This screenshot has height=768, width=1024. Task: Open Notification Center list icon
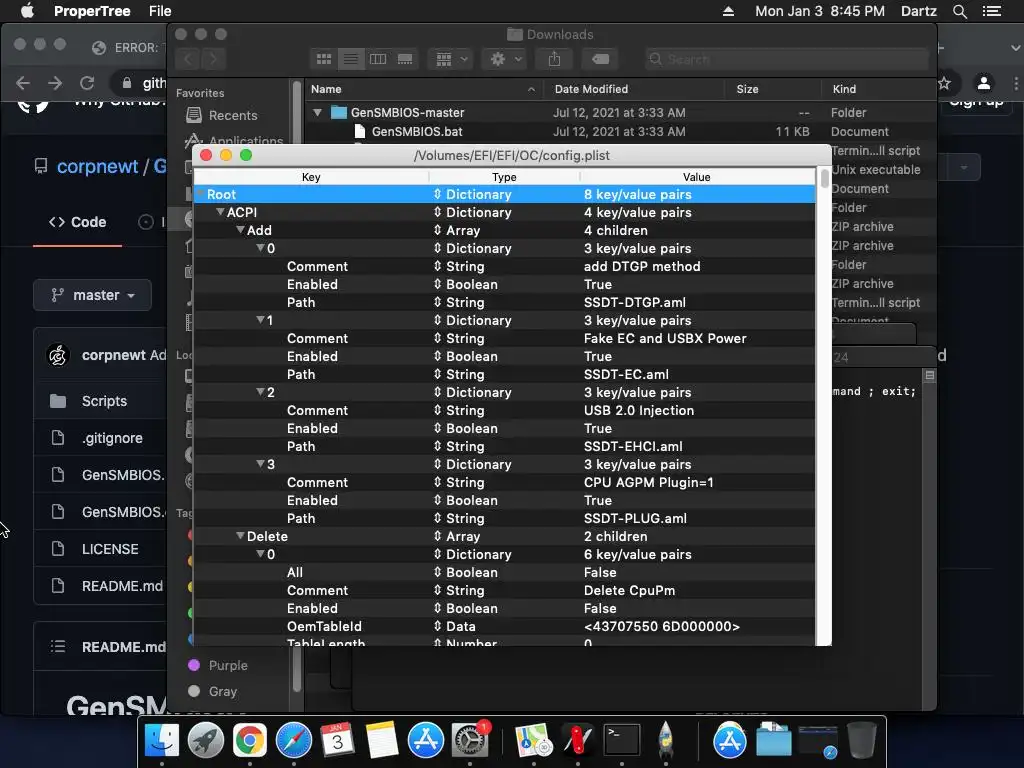pos(991,11)
